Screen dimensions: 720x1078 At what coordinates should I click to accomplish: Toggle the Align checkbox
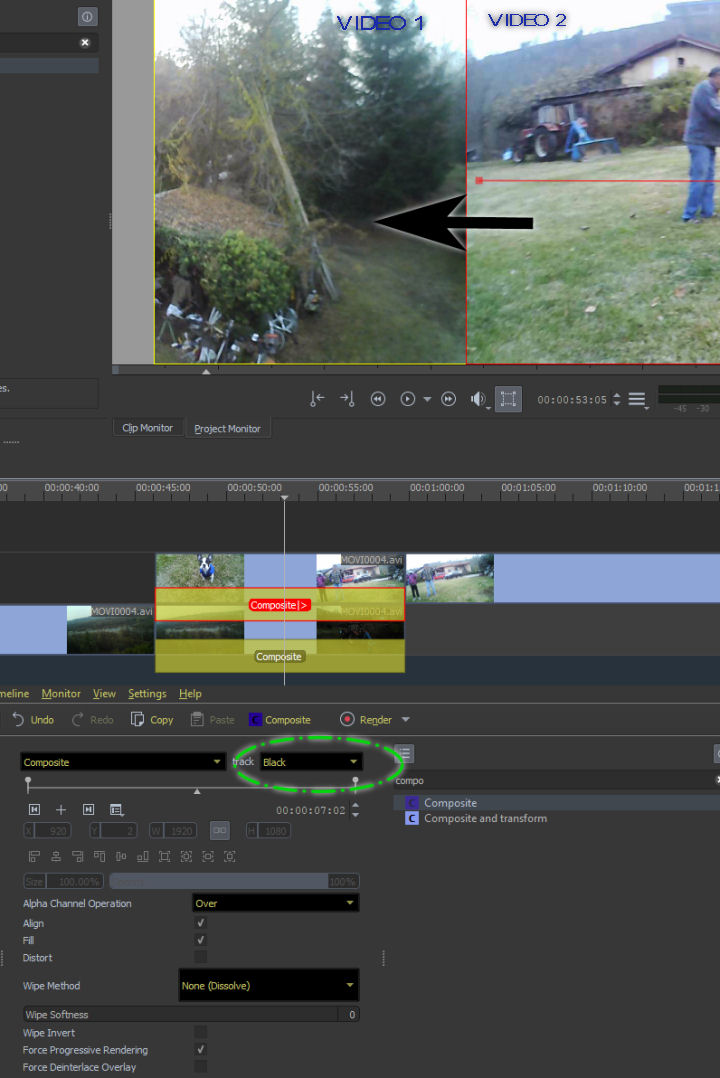point(200,923)
